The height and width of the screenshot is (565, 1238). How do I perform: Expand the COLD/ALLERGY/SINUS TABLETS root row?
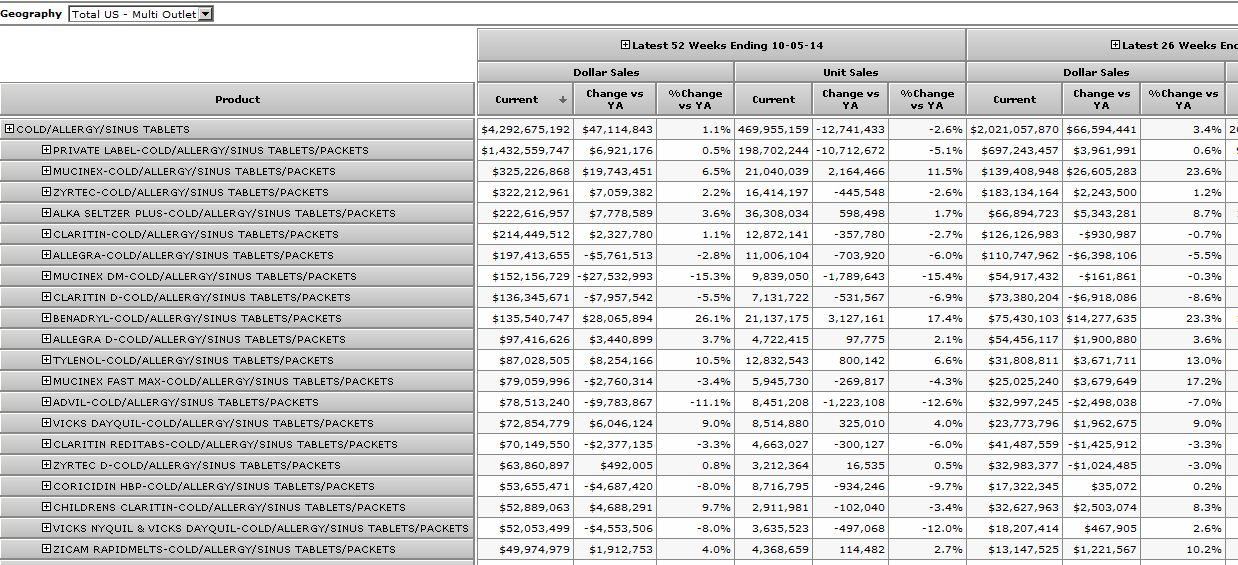9,129
